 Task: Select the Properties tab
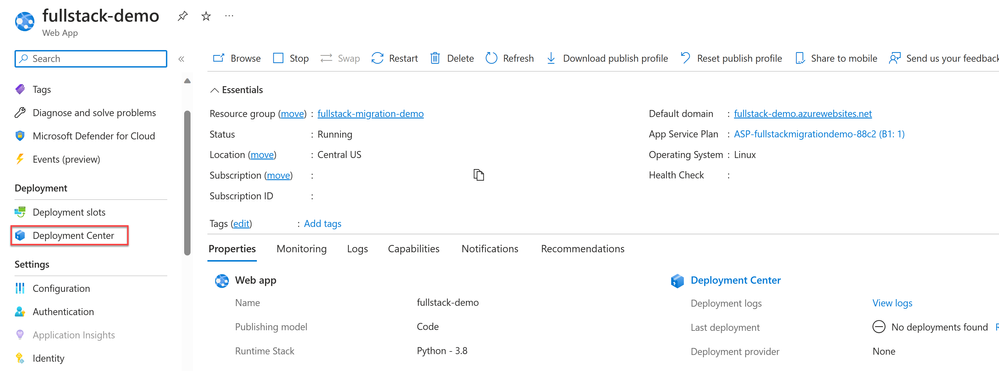point(232,249)
